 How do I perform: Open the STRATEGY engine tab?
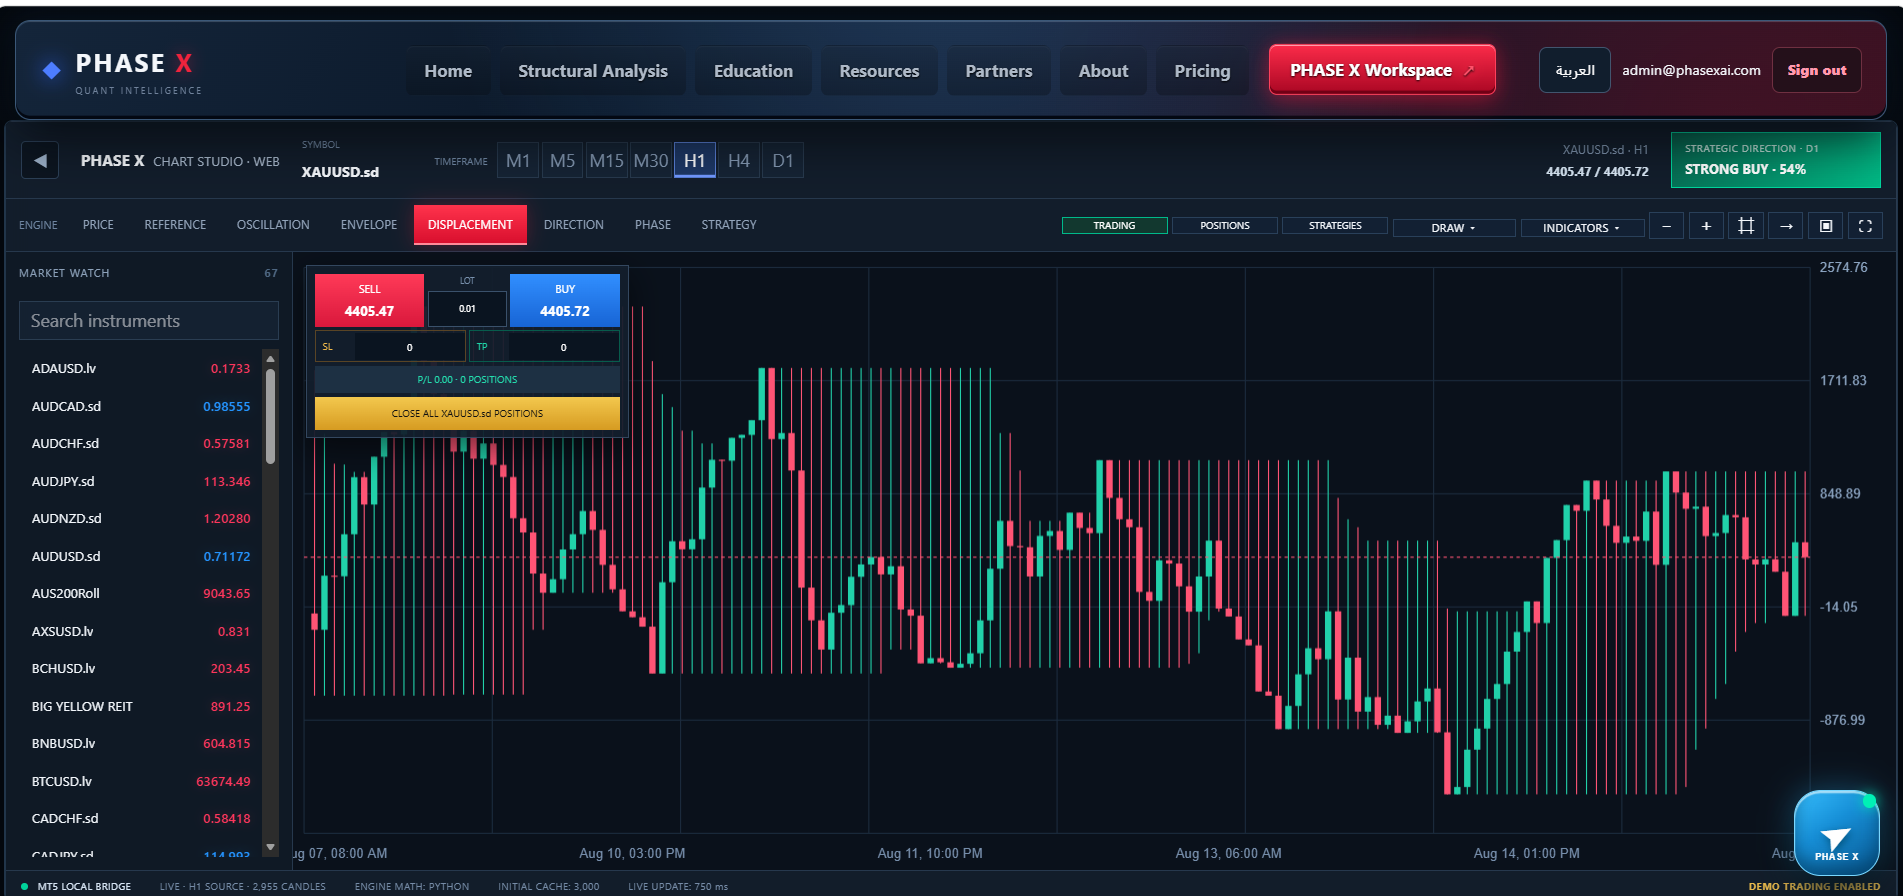tap(729, 225)
